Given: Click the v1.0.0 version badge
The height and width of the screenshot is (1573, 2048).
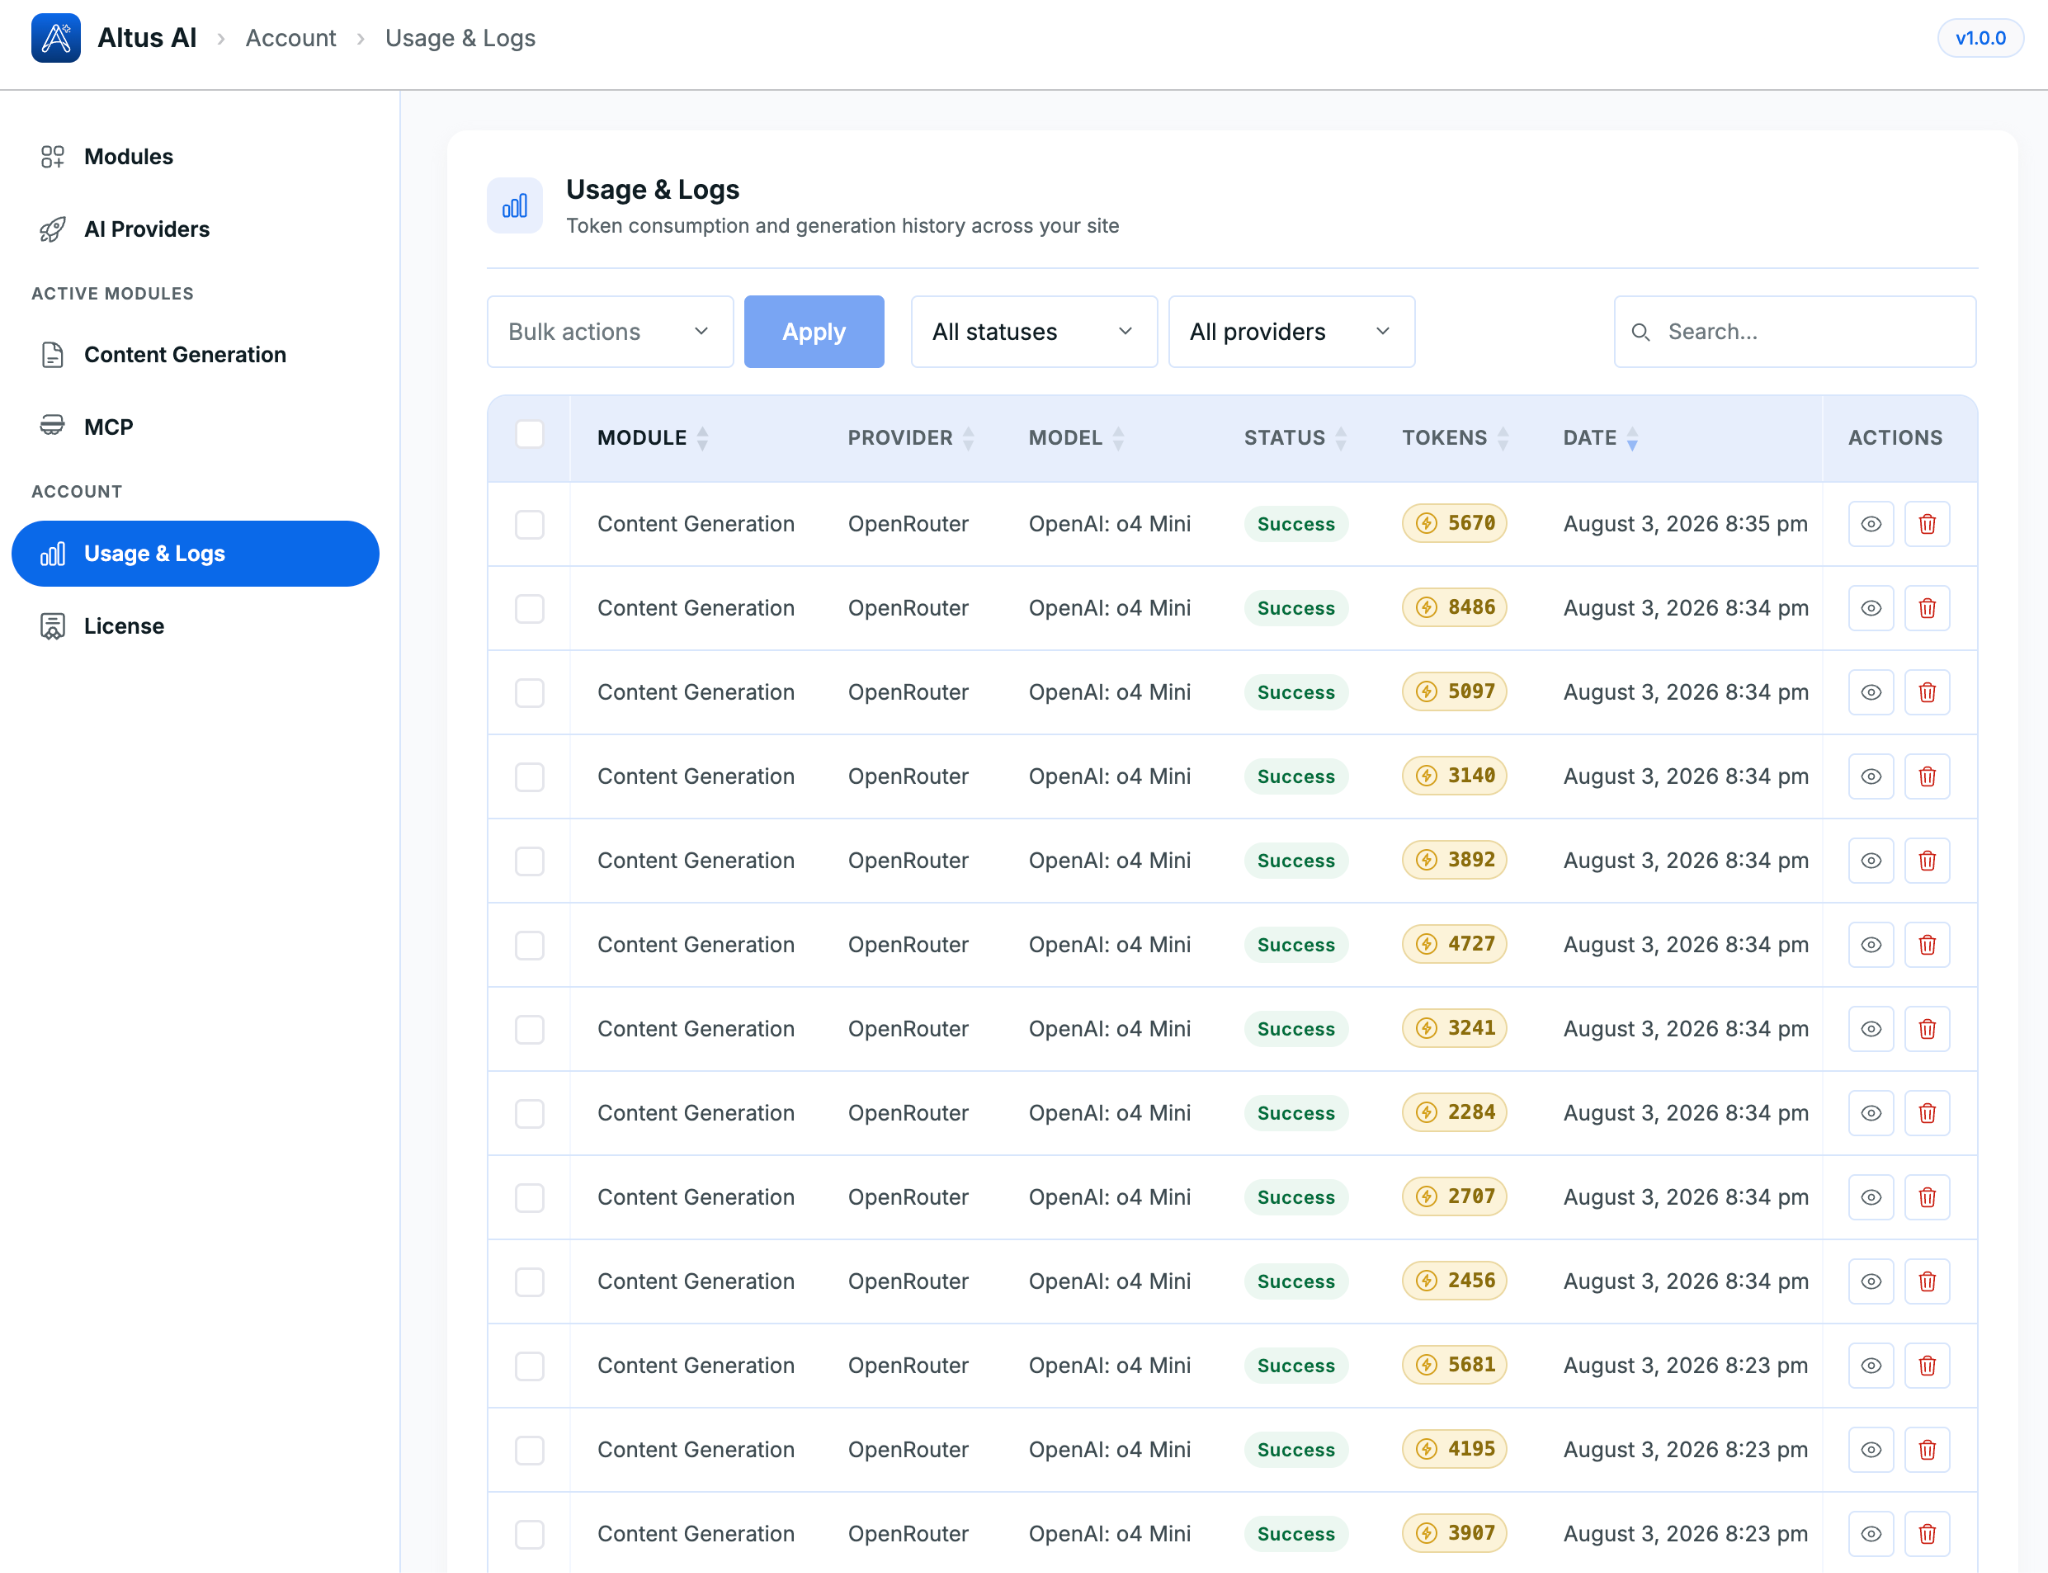Looking at the screenshot, I should point(1980,38).
